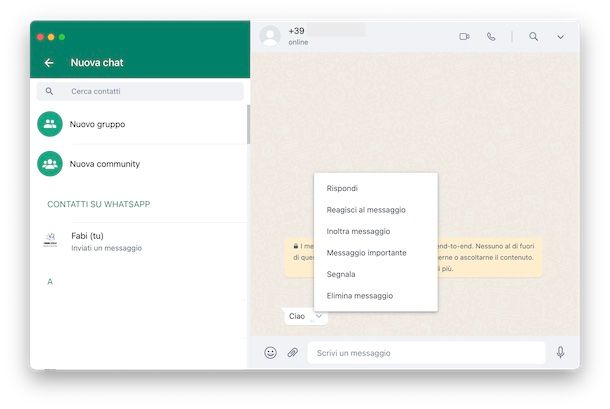Select the Fabi (tu) contact

point(140,241)
